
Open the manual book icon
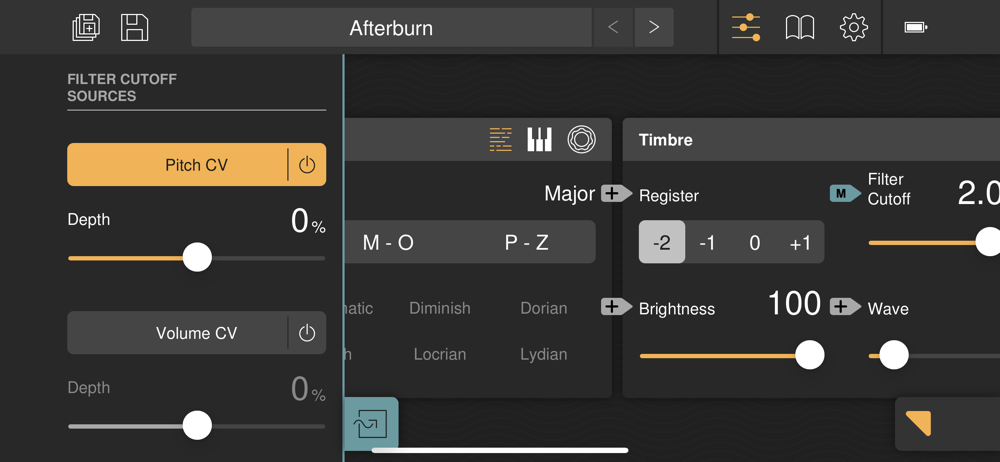click(x=799, y=27)
